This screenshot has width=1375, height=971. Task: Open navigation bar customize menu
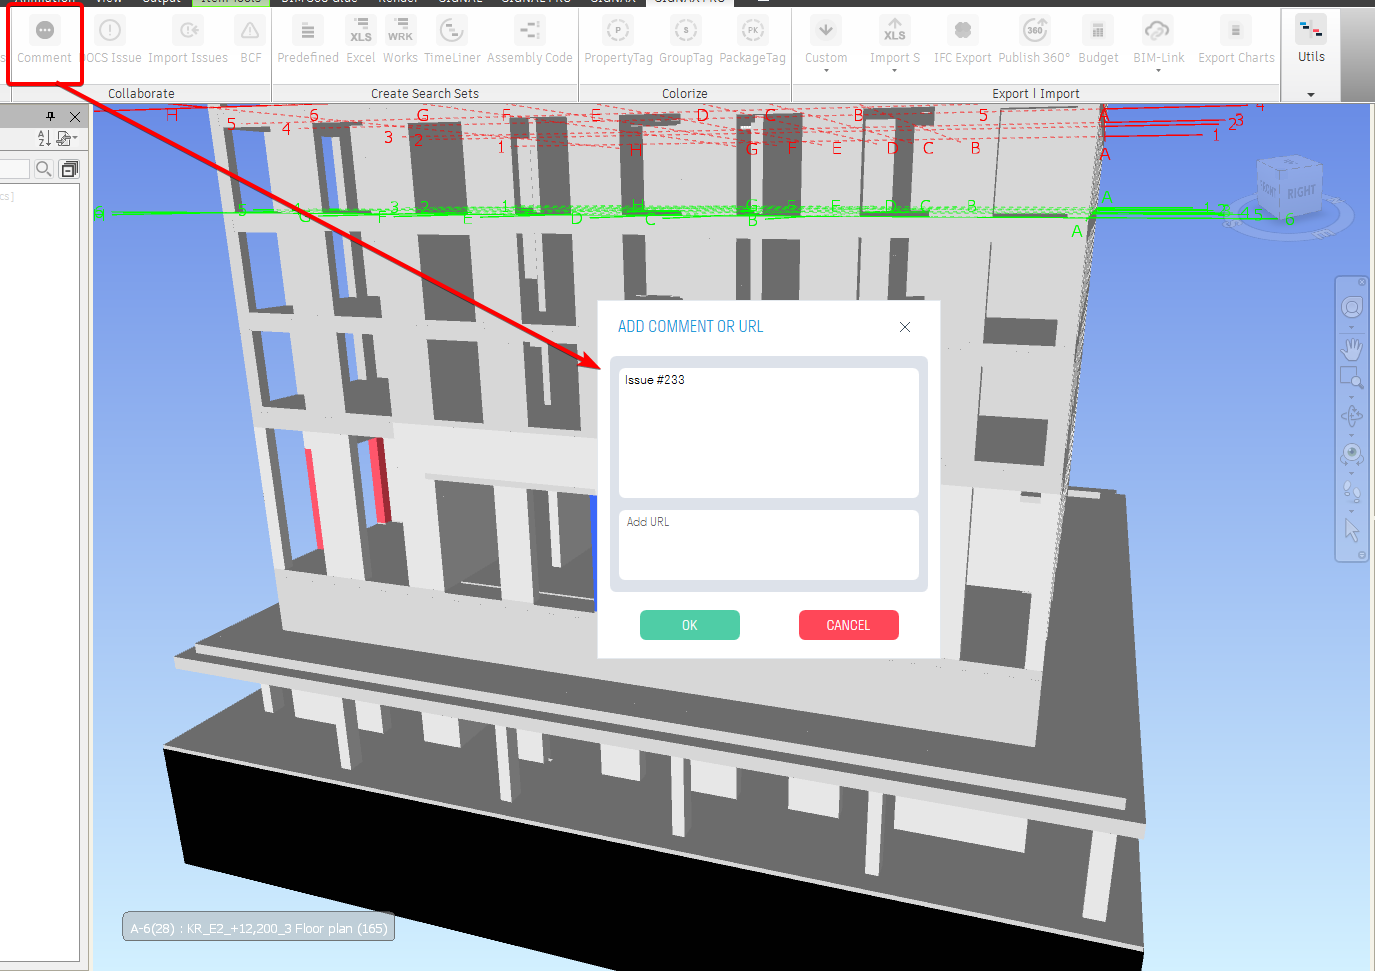pyautogui.click(x=1362, y=555)
